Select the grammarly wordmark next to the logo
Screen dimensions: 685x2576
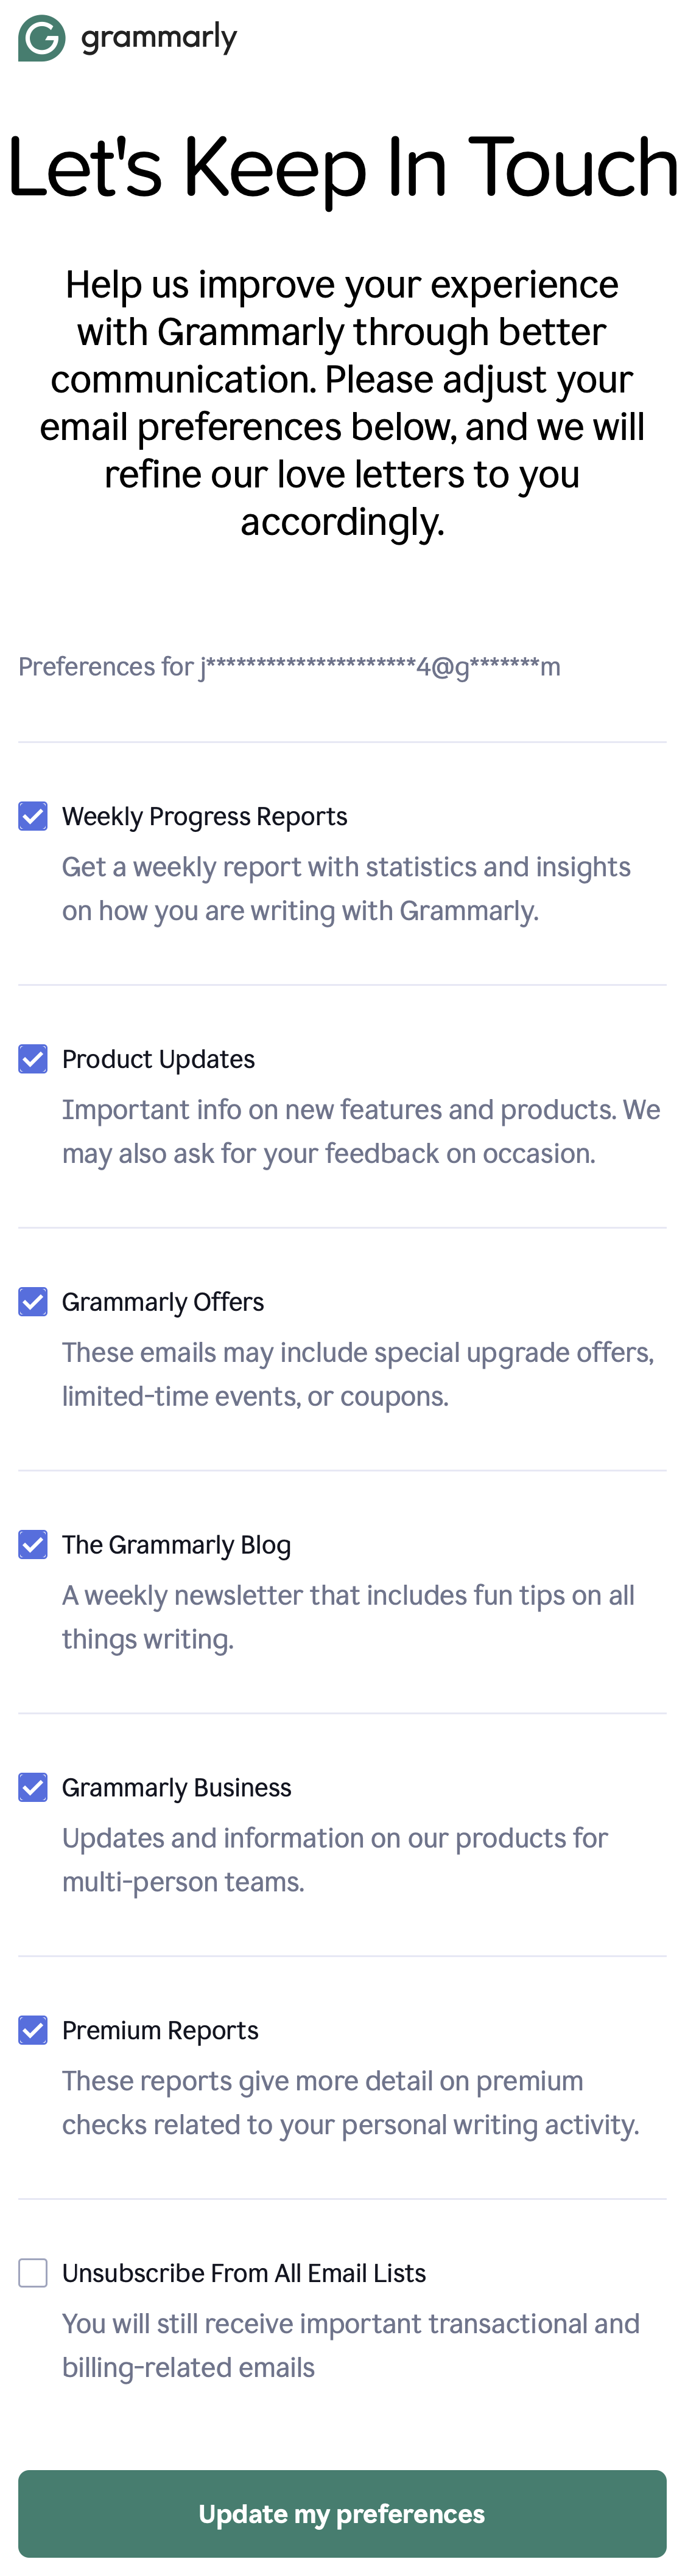click(156, 37)
